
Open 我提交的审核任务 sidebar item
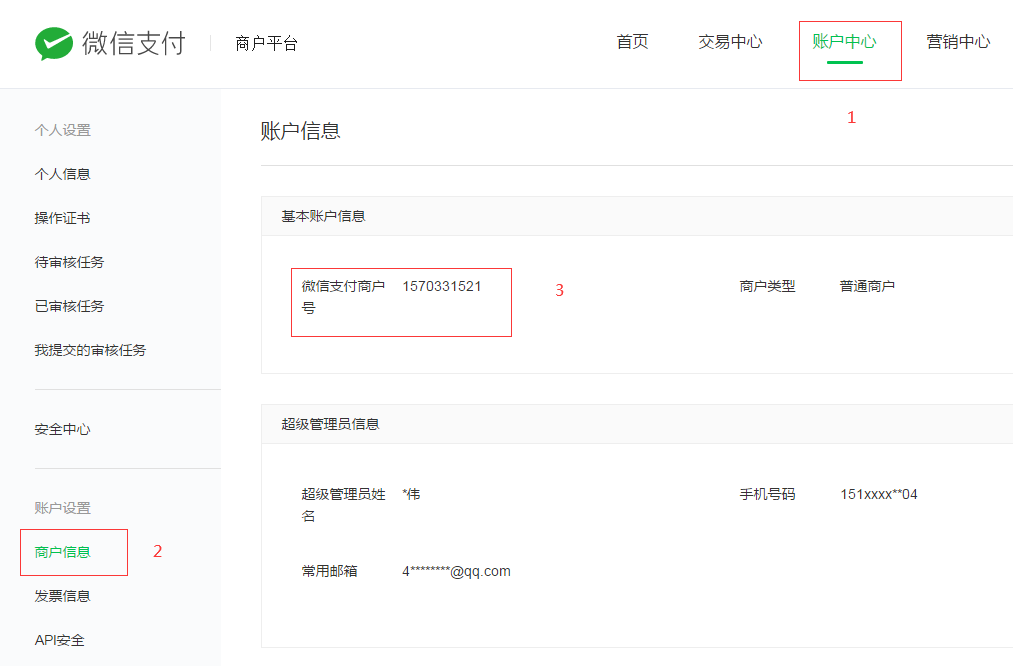point(90,349)
